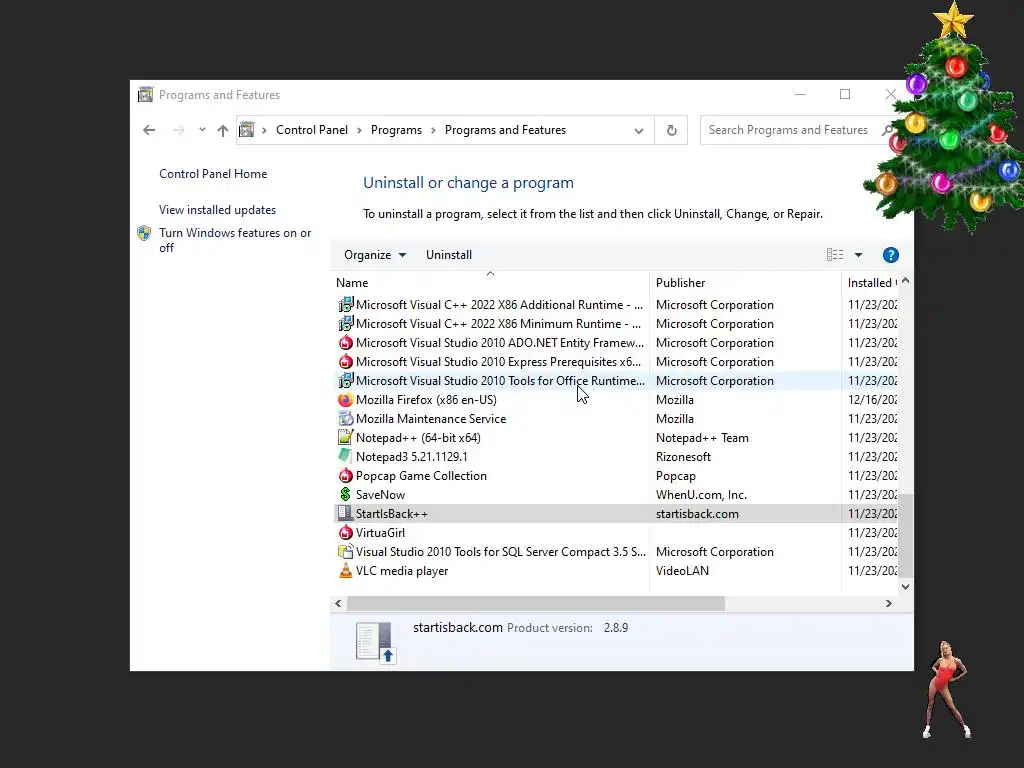Click the change view icon
The width and height of the screenshot is (1024, 768).
click(x=835, y=255)
